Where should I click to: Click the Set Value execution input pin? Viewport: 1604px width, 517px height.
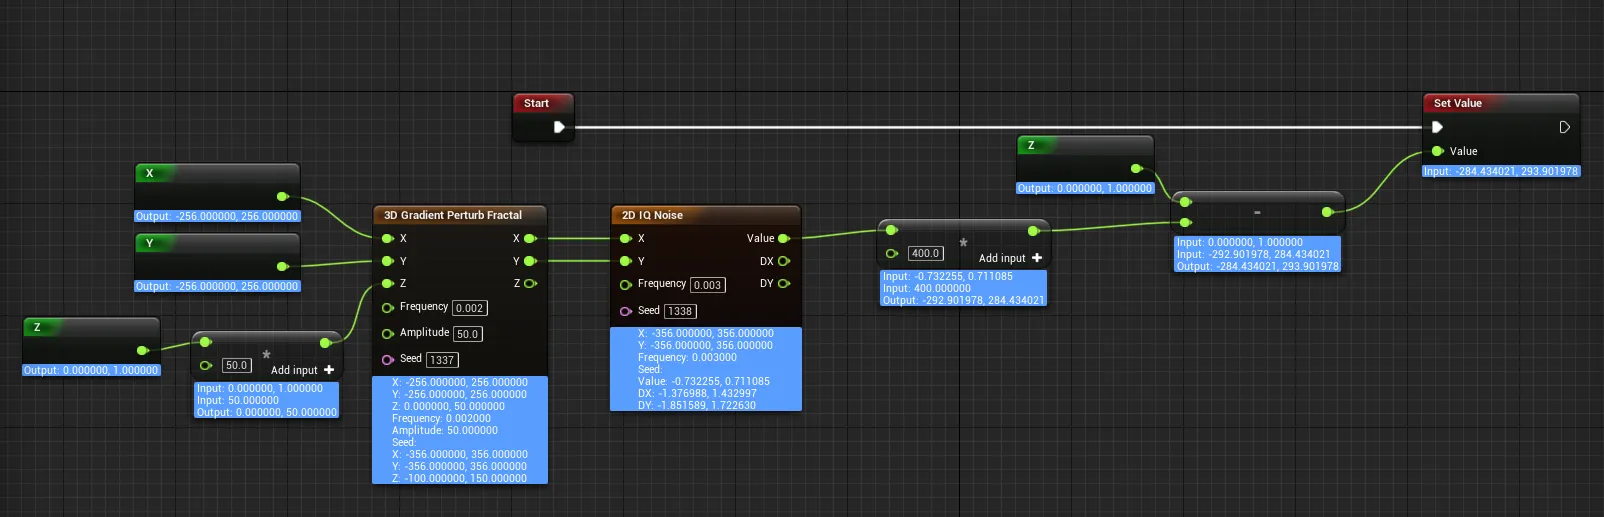(1437, 127)
